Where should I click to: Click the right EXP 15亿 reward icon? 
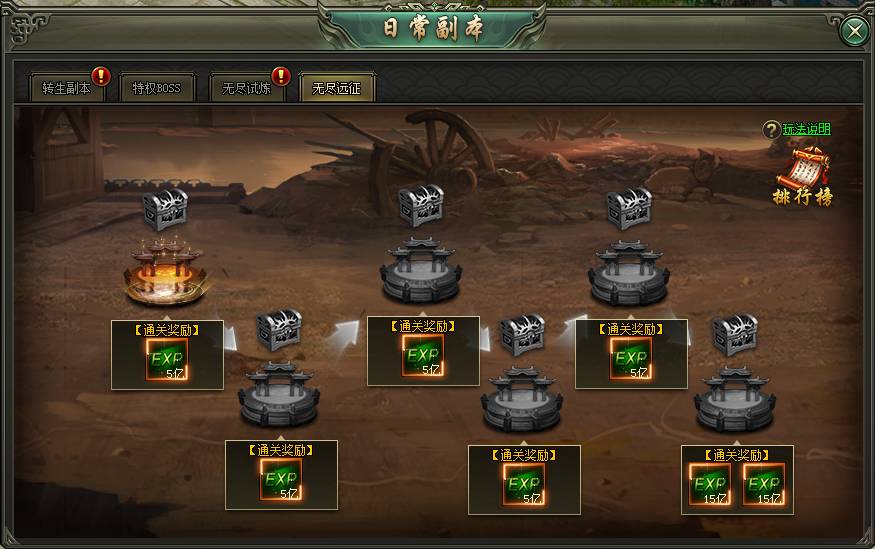coord(764,484)
